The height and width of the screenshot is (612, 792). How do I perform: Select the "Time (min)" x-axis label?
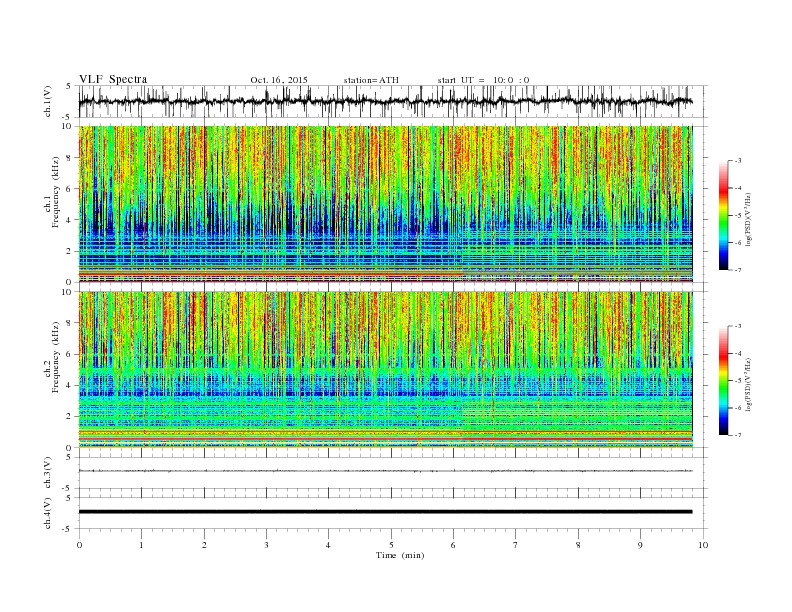[400, 555]
